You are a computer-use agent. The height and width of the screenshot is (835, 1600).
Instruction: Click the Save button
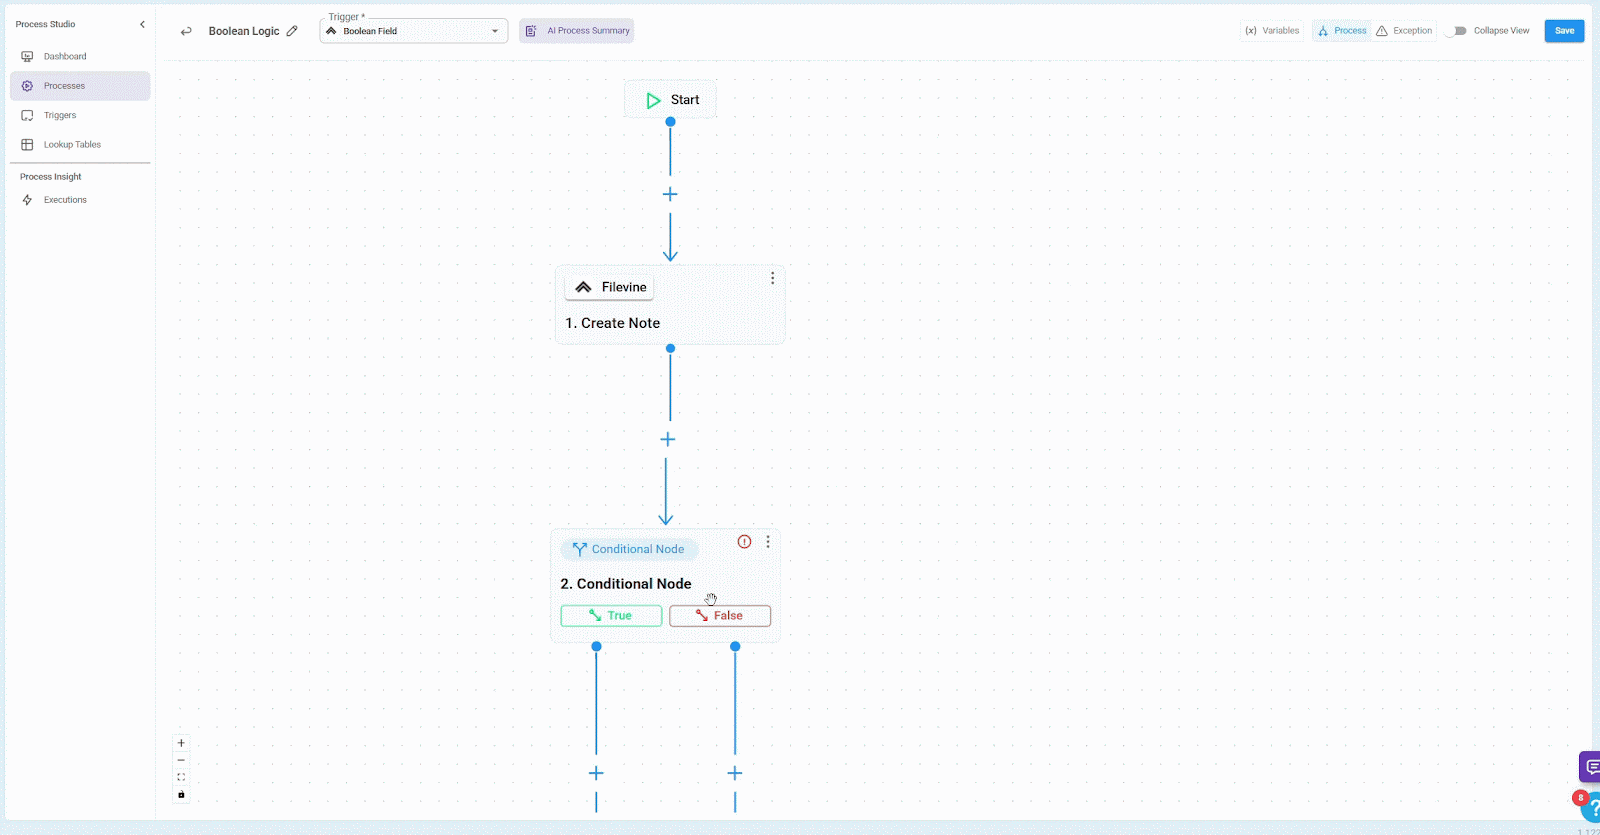[1564, 31]
